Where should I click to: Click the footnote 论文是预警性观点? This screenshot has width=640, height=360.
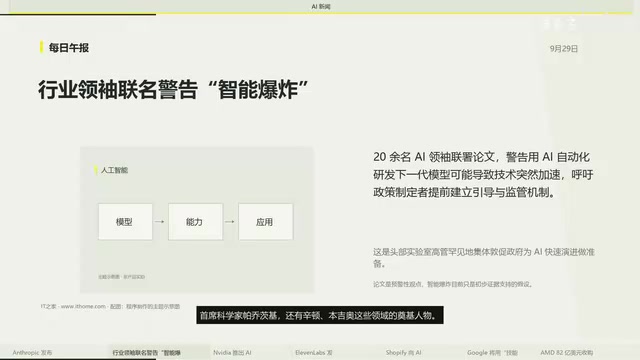(x=453, y=284)
